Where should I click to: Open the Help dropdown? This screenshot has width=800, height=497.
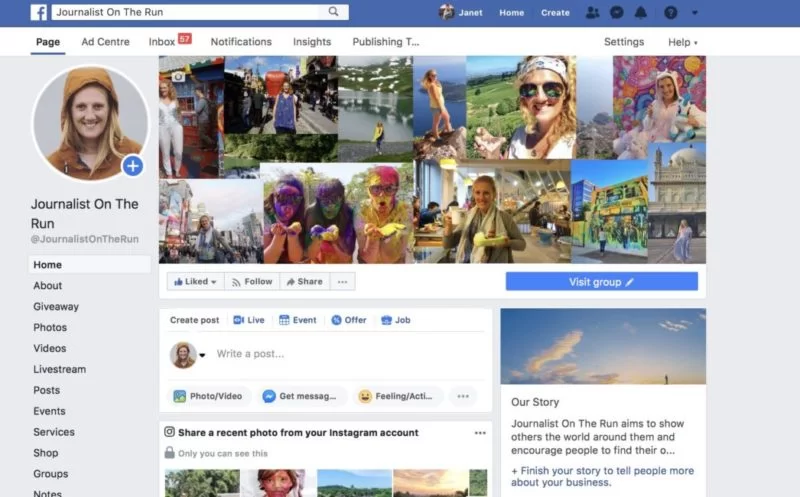tap(683, 42)
